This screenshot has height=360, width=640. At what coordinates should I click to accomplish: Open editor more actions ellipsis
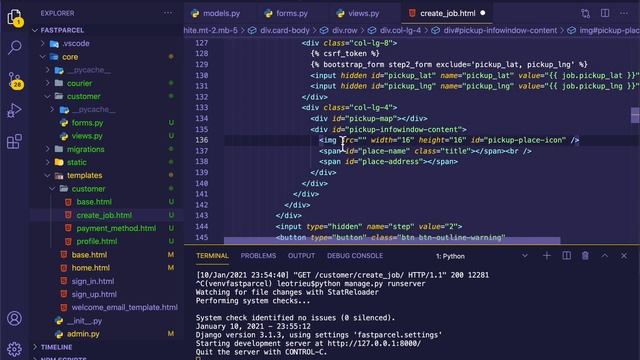pyautogui.click(x=624, y=13)
